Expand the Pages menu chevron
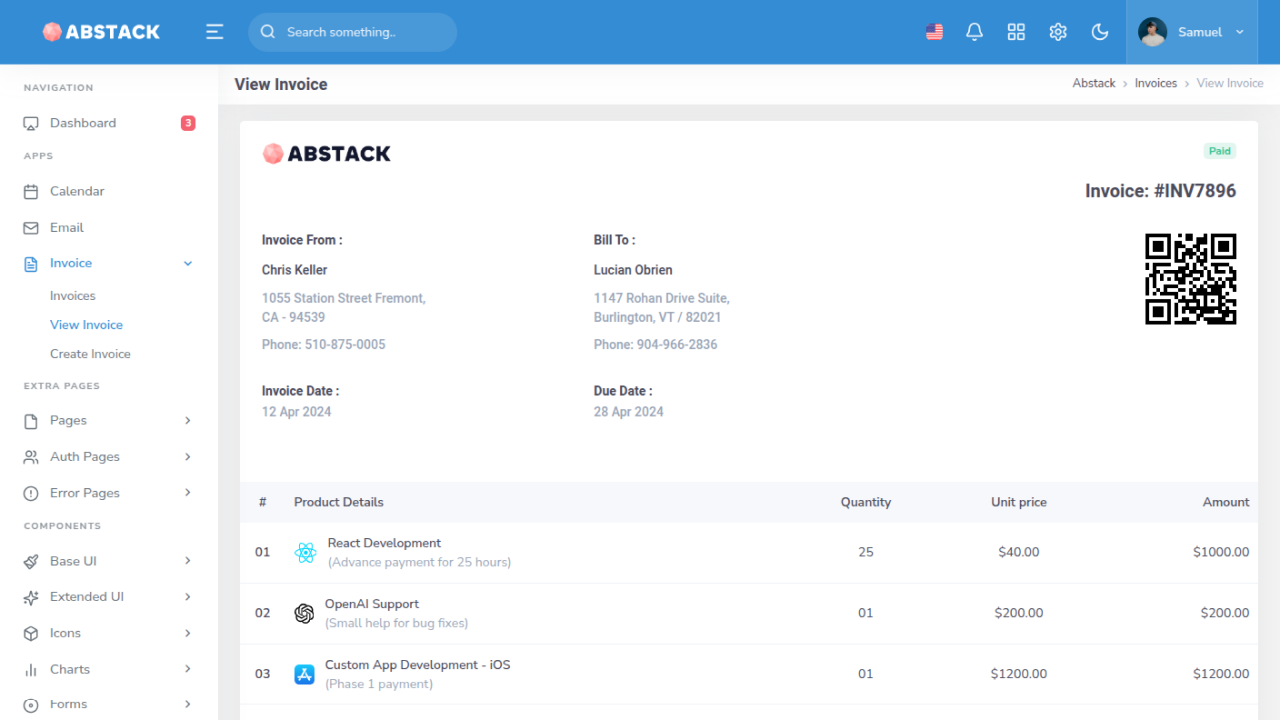 188,421
